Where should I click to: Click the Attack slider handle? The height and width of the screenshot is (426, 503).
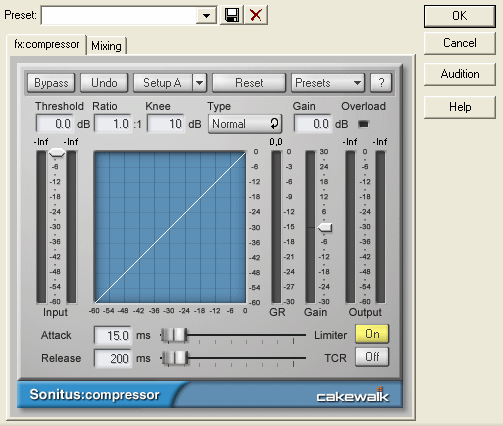pos(174,335)
